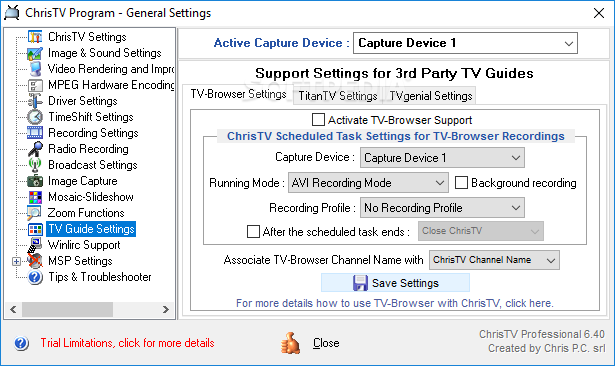This screenshot has width=615, height=366.
Task: Select Image Capture tree item
Action: point(83,181)
